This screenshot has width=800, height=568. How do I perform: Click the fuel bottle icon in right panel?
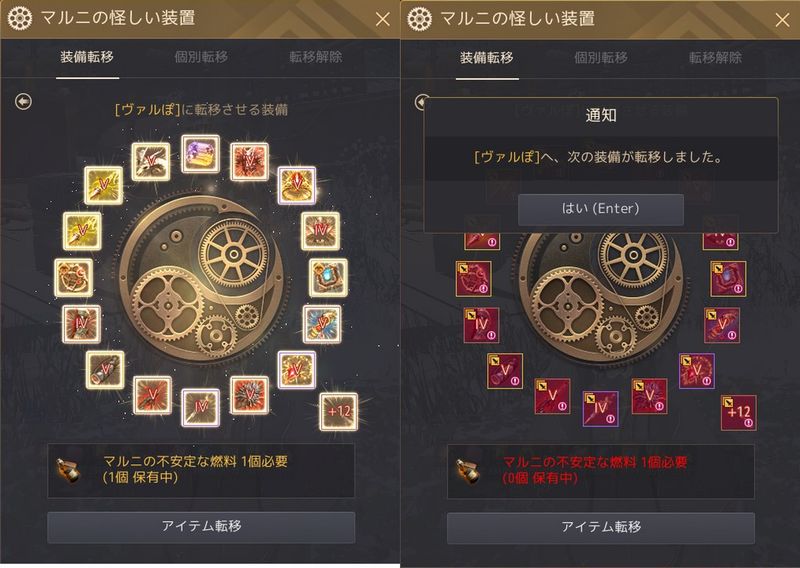468,471
